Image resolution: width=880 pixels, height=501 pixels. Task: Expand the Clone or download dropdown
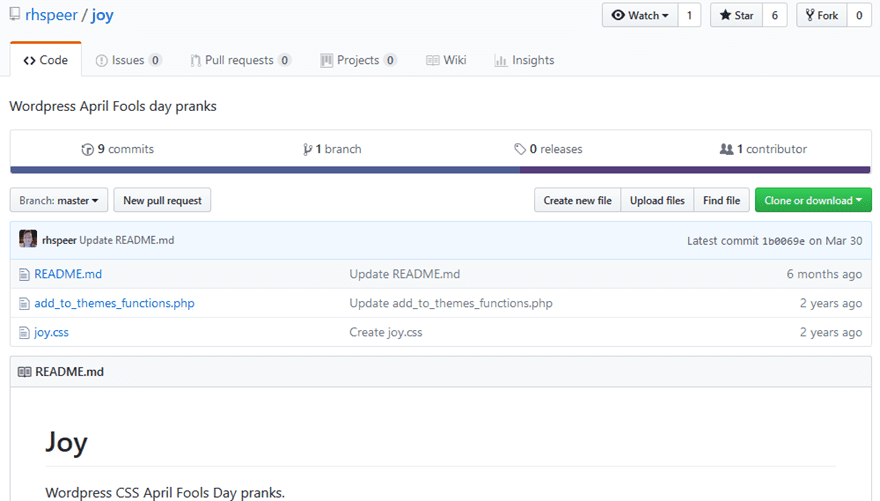pyautogui.click(x=813, y=200)
